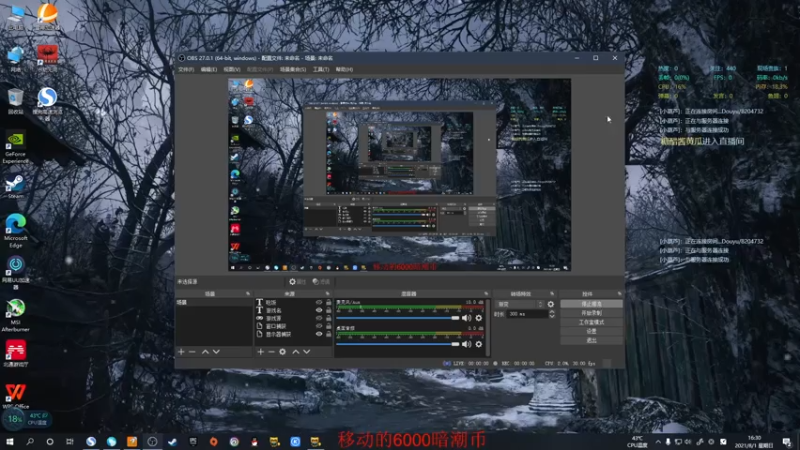Click Steam icon in the taskbar
Image resolution: width=800 pixels, height=450 pixels.
(172, 442)
